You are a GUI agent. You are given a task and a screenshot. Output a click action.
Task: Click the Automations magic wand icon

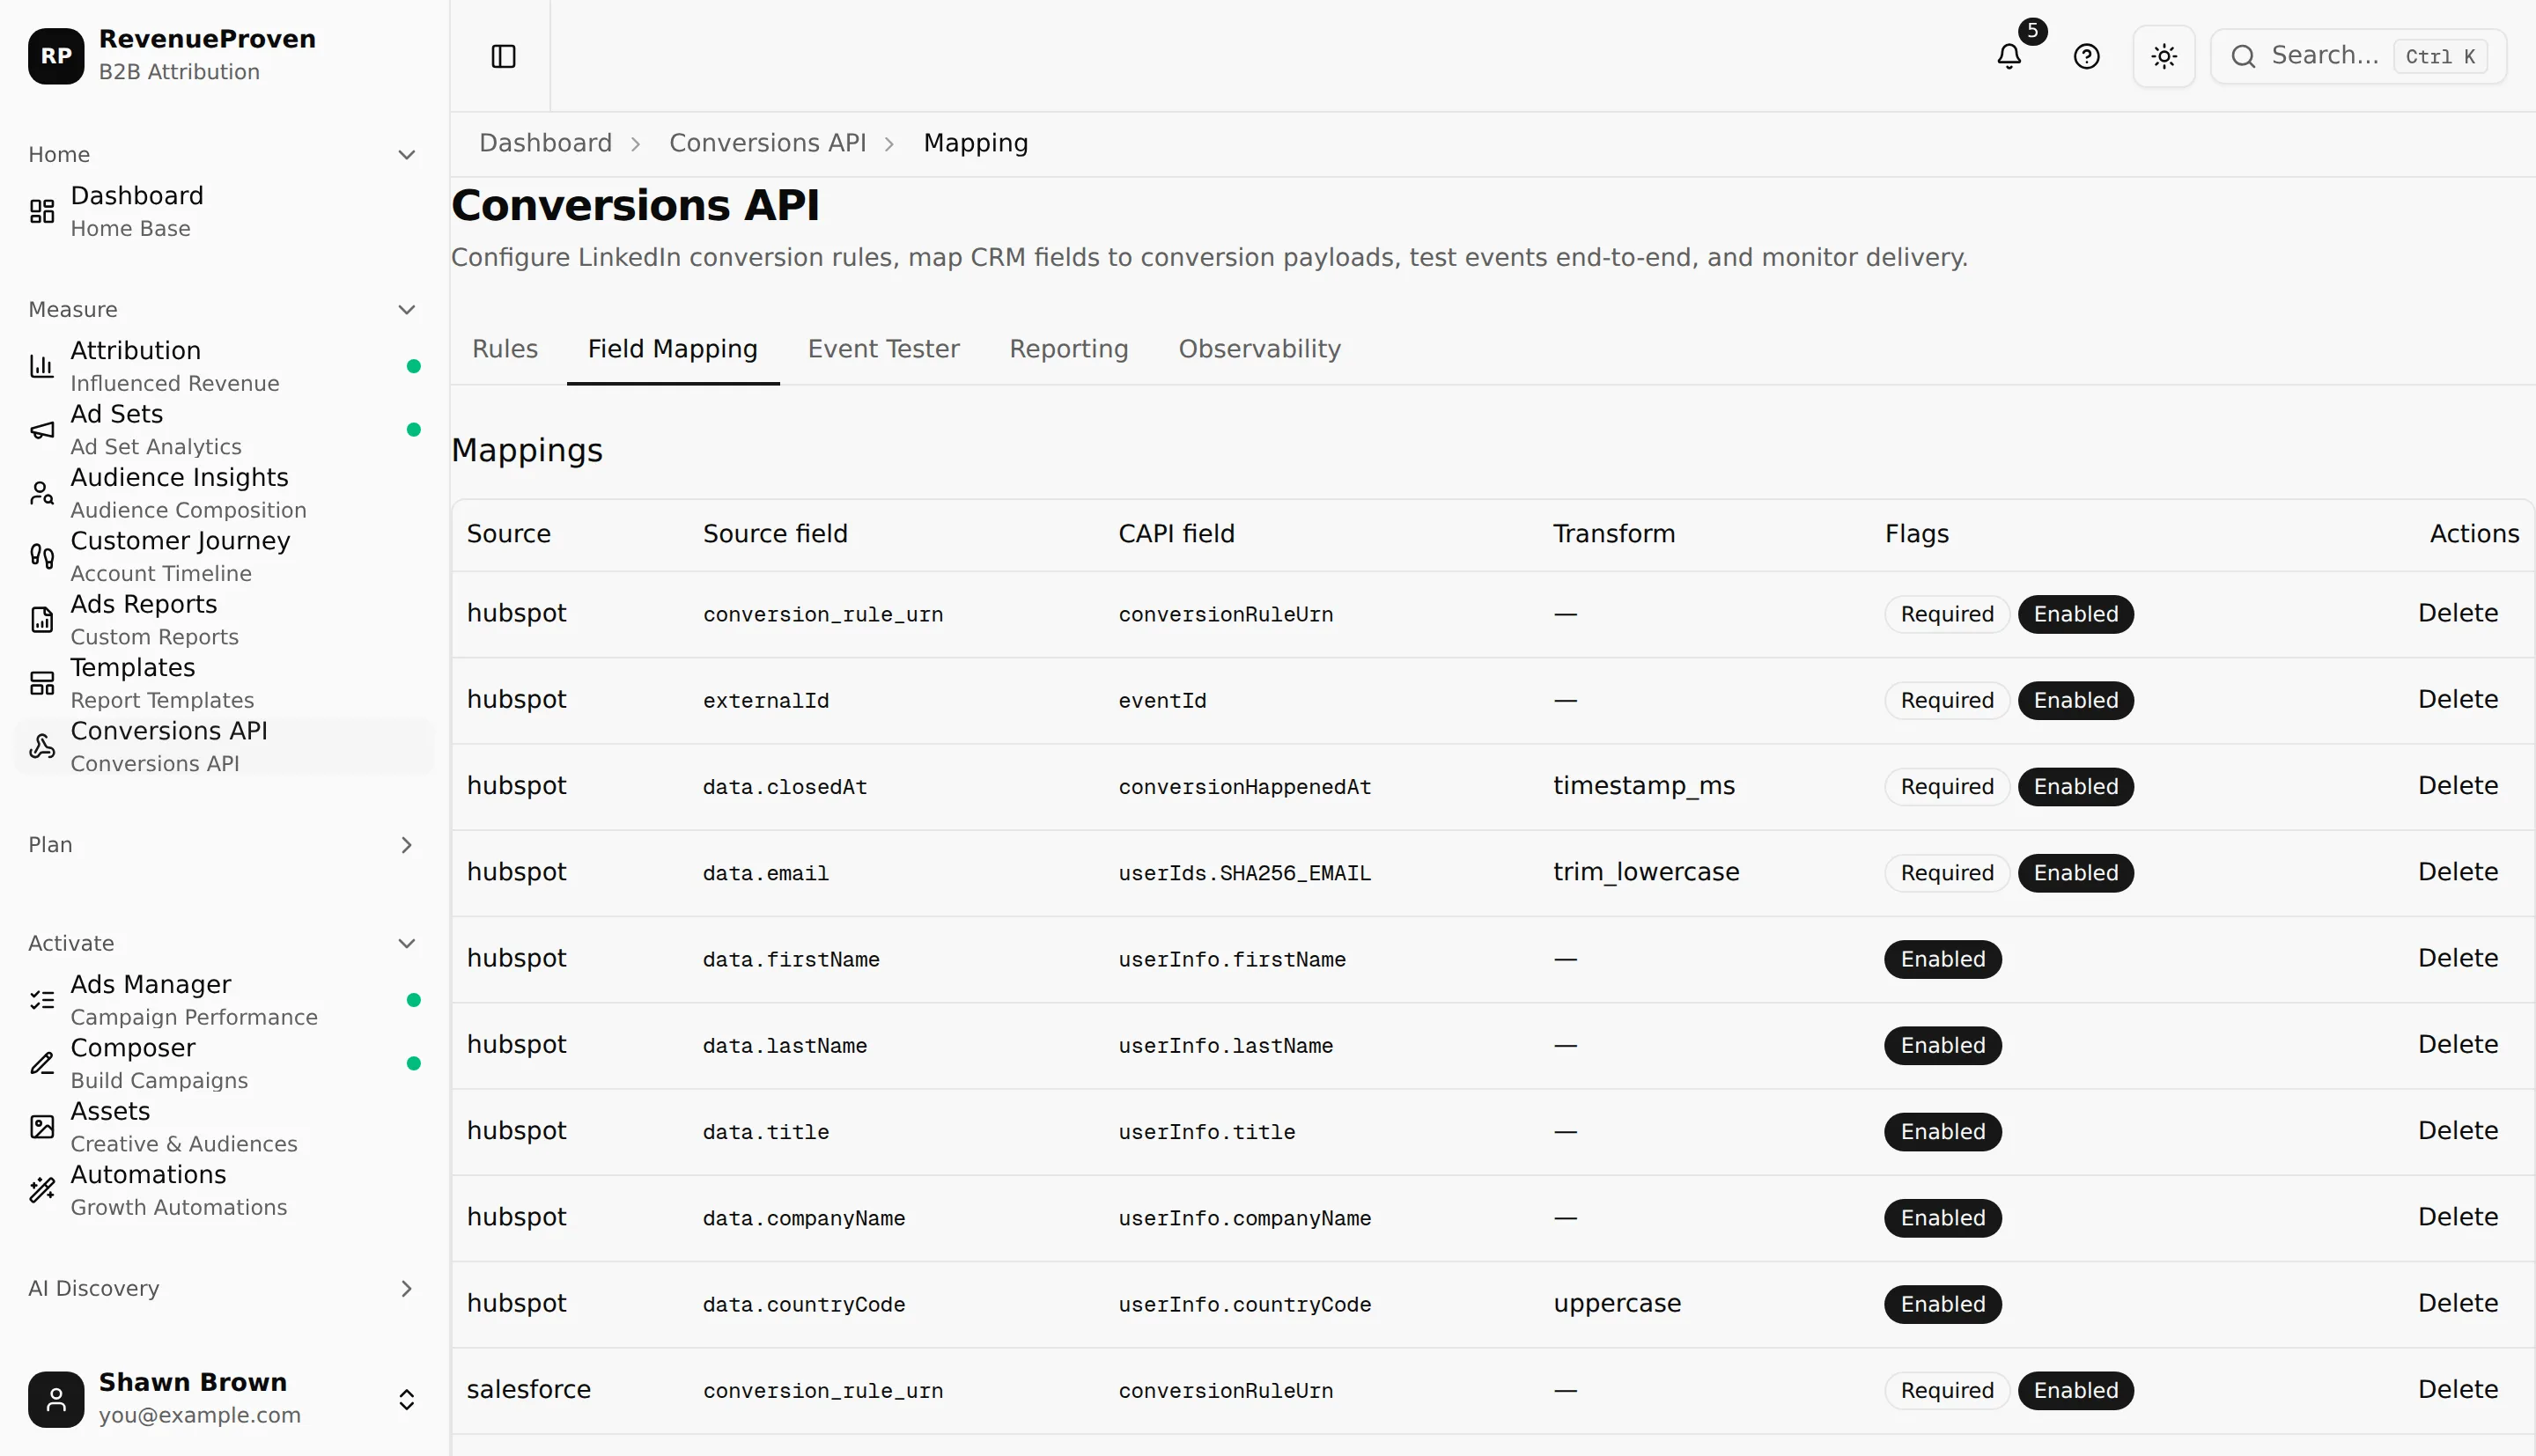(42, 1190)
